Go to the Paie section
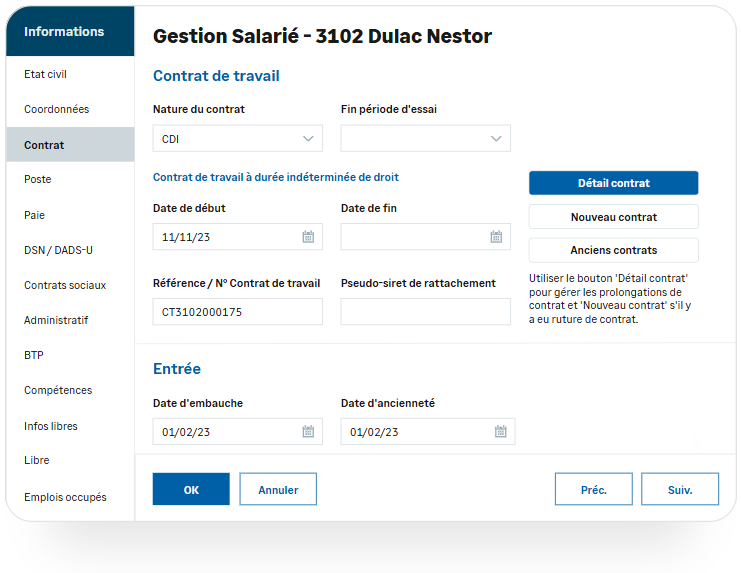Viewport: 741px width, 573px height. (35, 215)
